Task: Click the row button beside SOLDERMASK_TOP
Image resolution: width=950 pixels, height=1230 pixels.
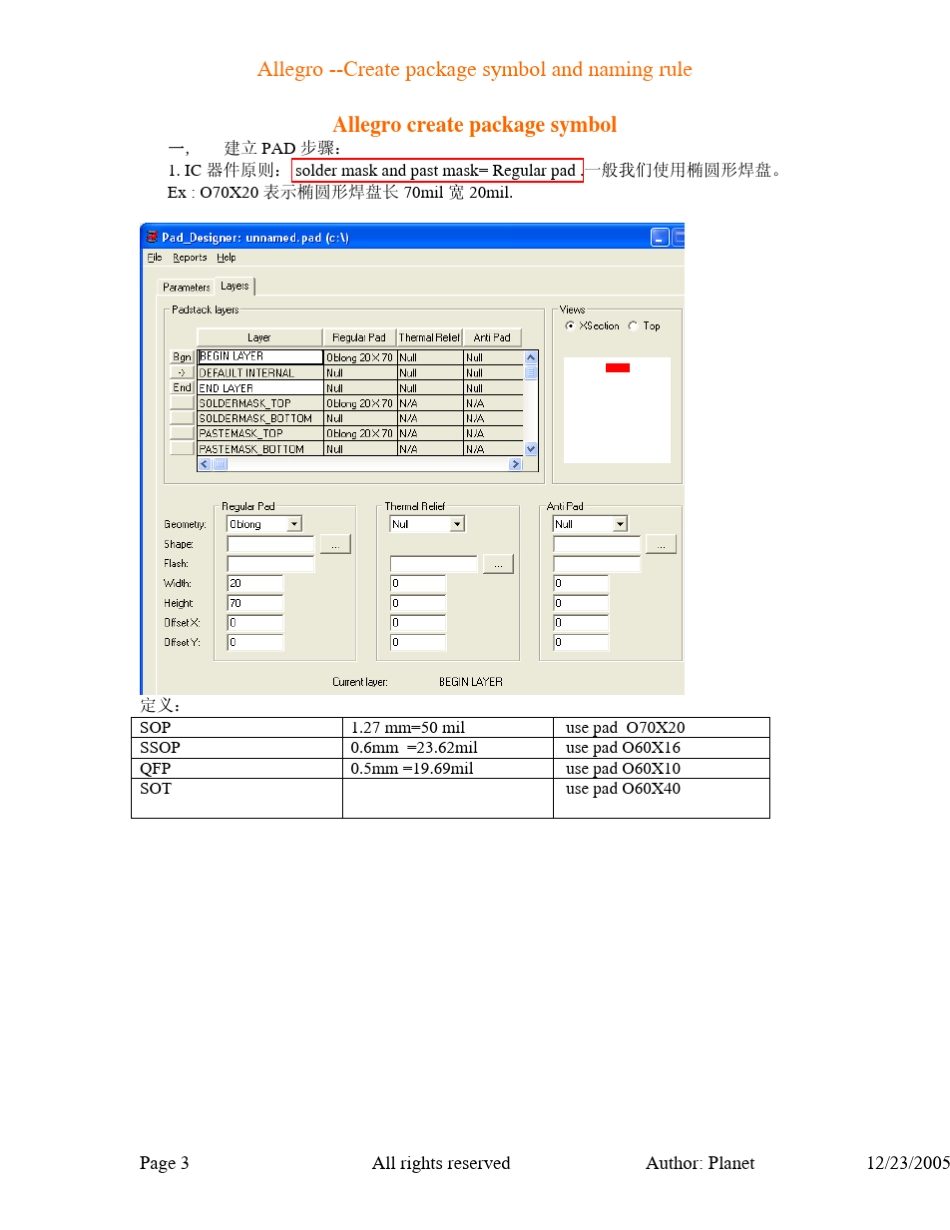Action: point(182,403)
